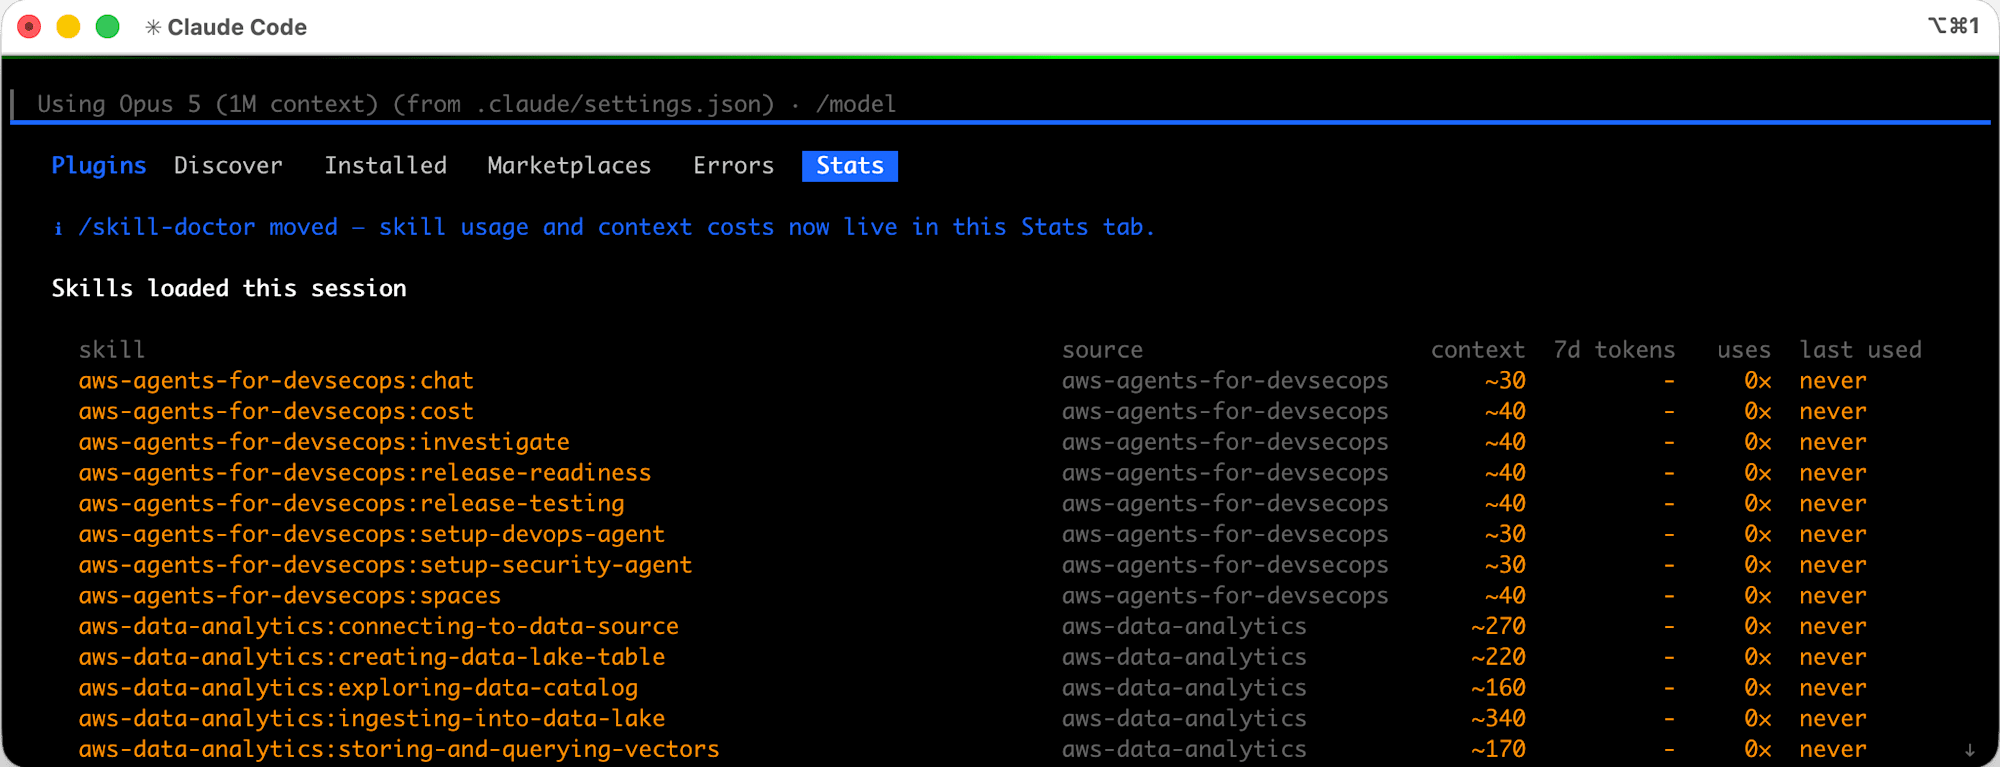Click context value ~220 for creating-data-lake-table

pyautogui.click(x=1498, y=657)
